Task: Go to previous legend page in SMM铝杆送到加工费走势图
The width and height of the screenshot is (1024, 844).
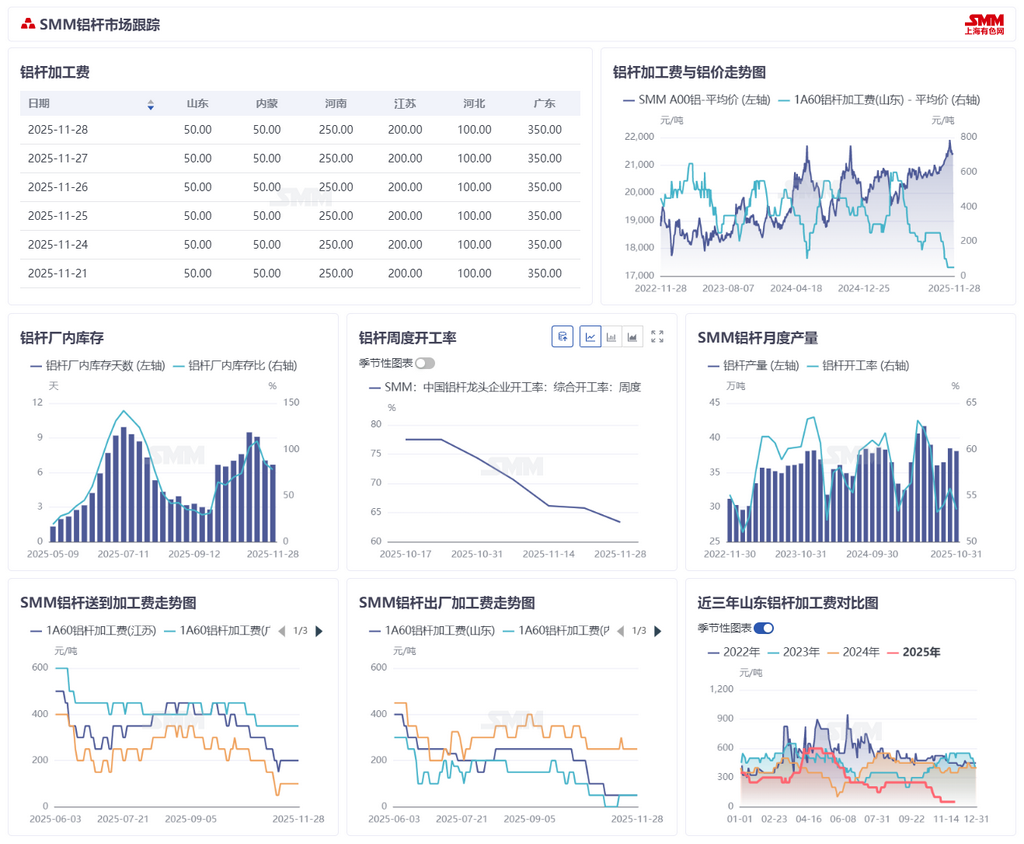Action: (x=282, y=631)
